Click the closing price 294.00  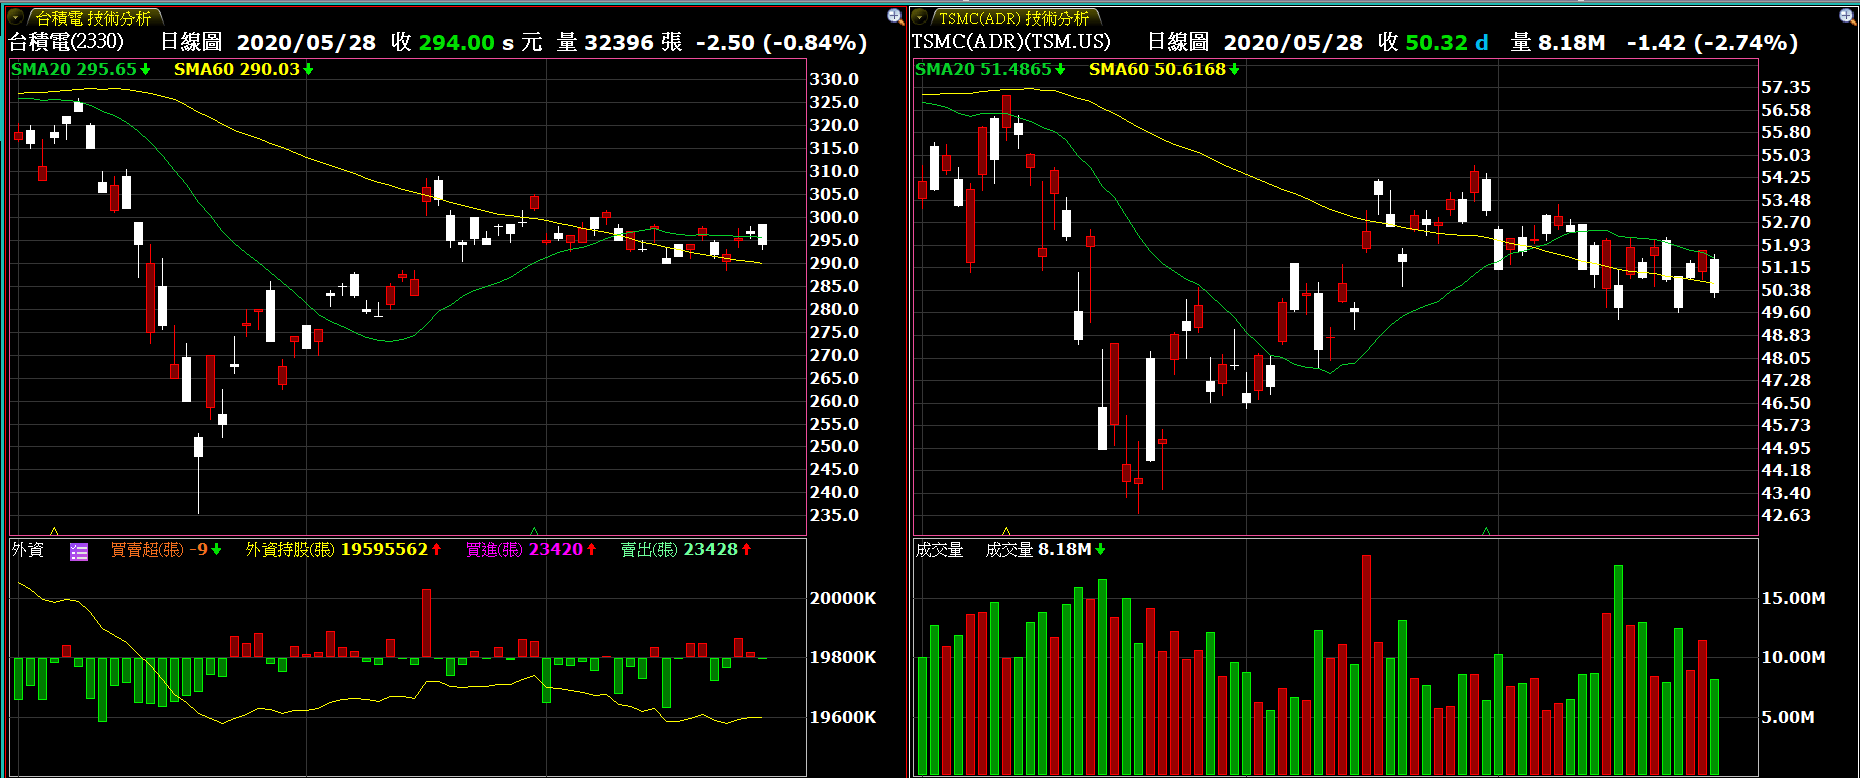tap(456, 42)
